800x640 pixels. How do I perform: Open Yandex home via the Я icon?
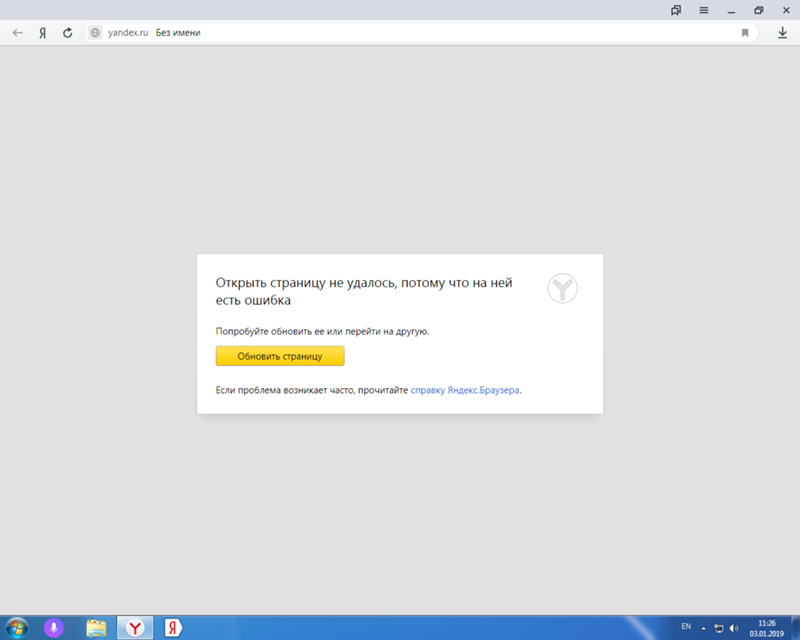pos(43,33)
